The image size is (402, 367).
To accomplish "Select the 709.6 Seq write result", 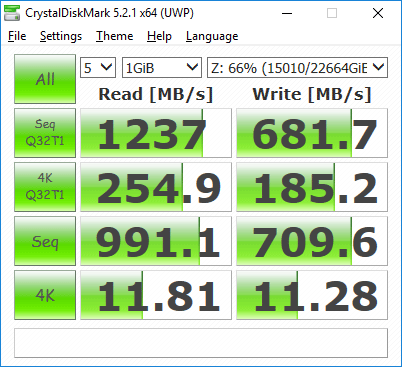I will pos(312,241).
